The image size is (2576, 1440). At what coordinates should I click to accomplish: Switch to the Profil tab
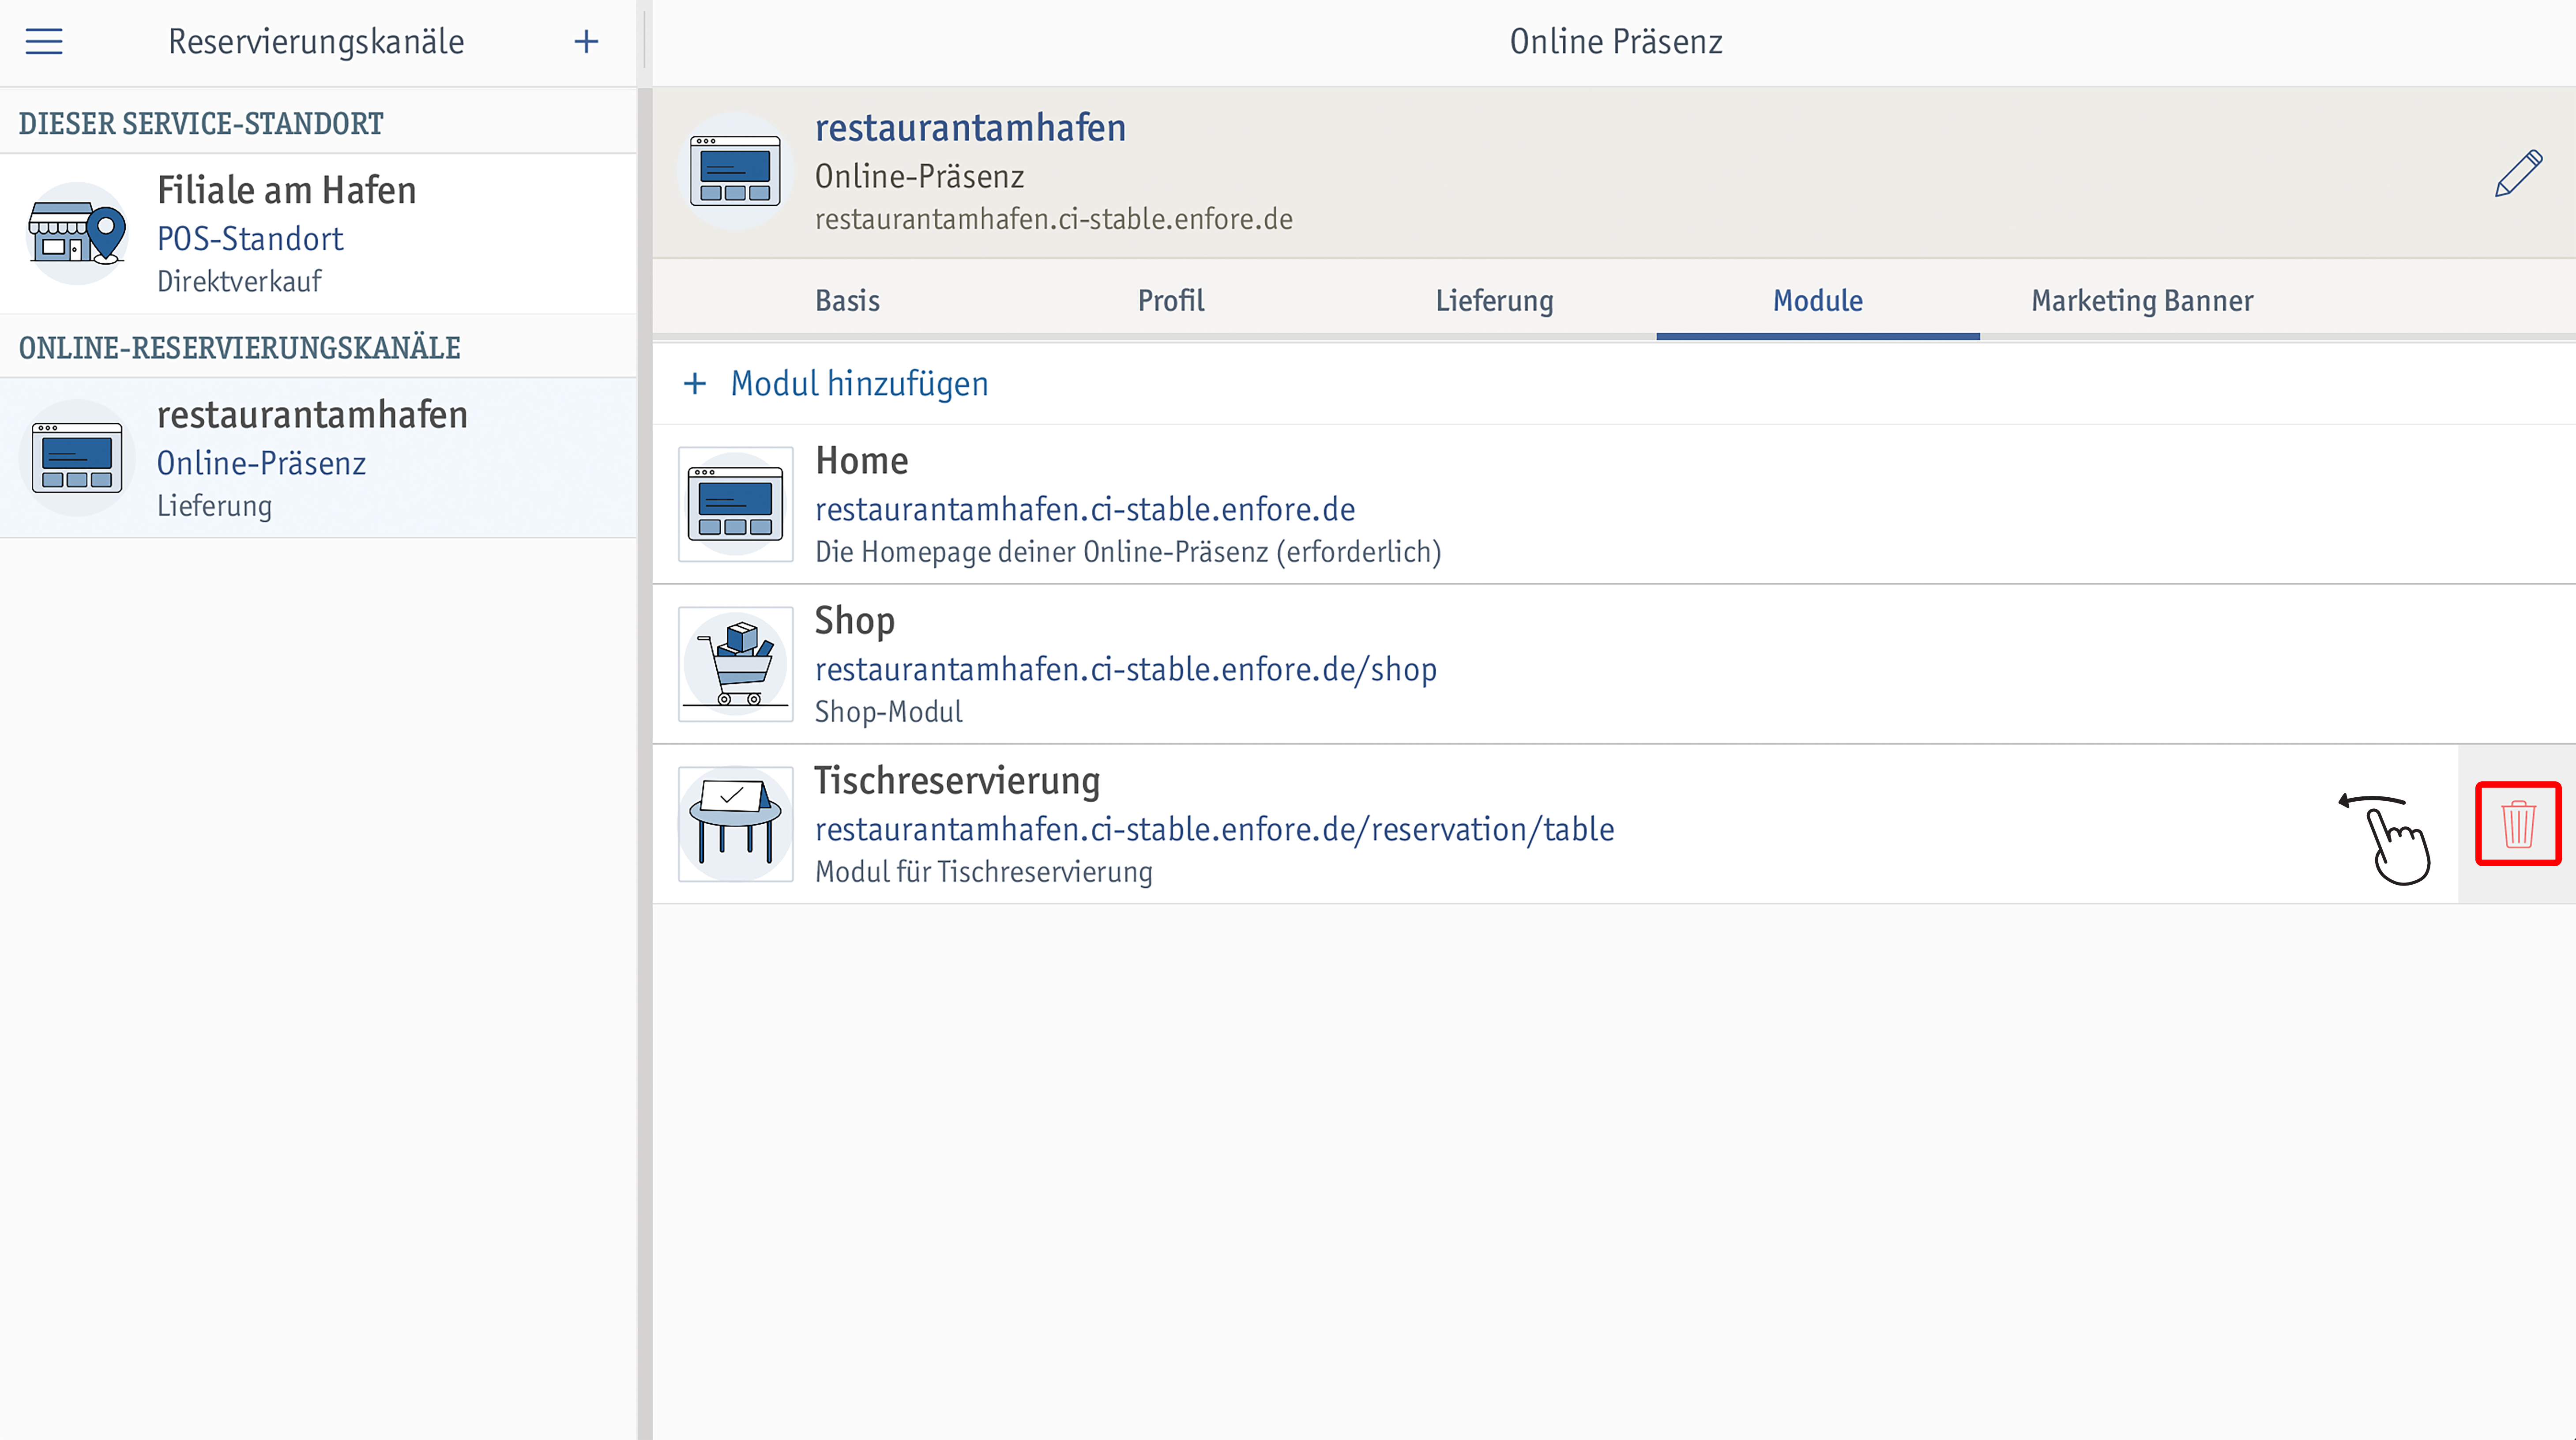pos(1170,300)
